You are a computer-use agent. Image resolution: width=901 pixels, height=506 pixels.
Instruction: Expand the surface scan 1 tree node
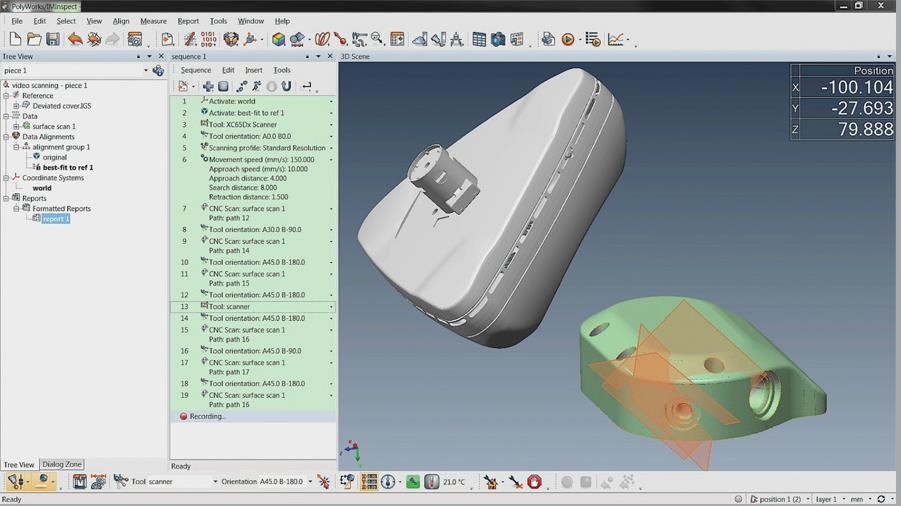click(16, 127)
